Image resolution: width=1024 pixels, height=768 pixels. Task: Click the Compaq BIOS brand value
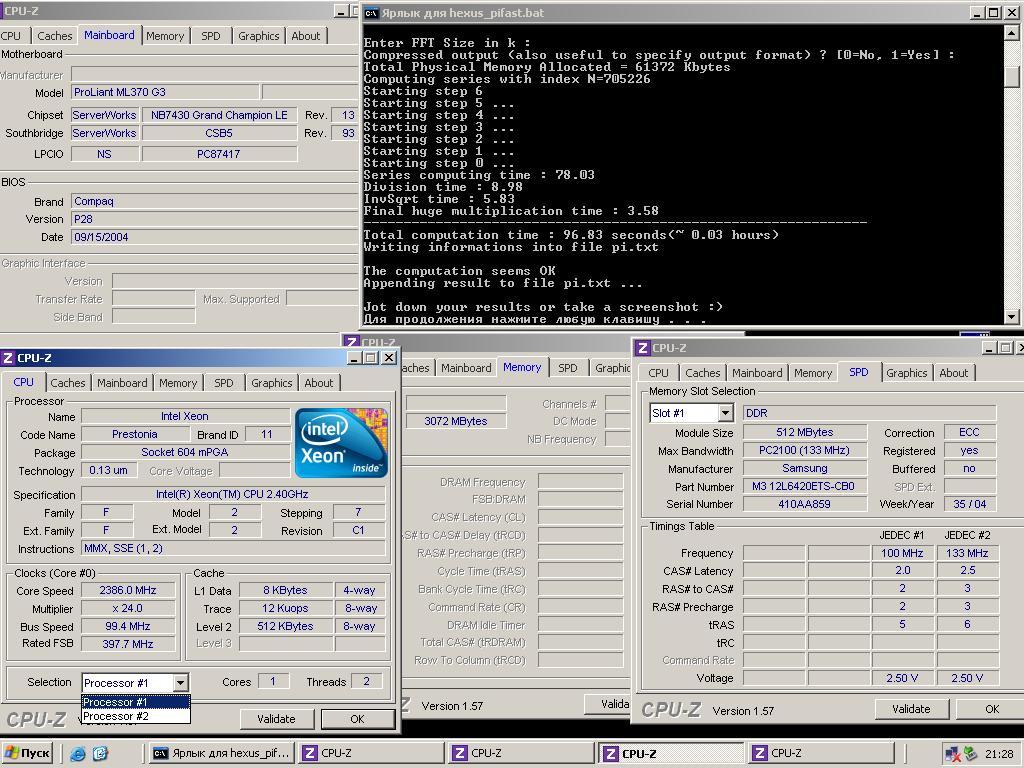[x=214, y=201]
